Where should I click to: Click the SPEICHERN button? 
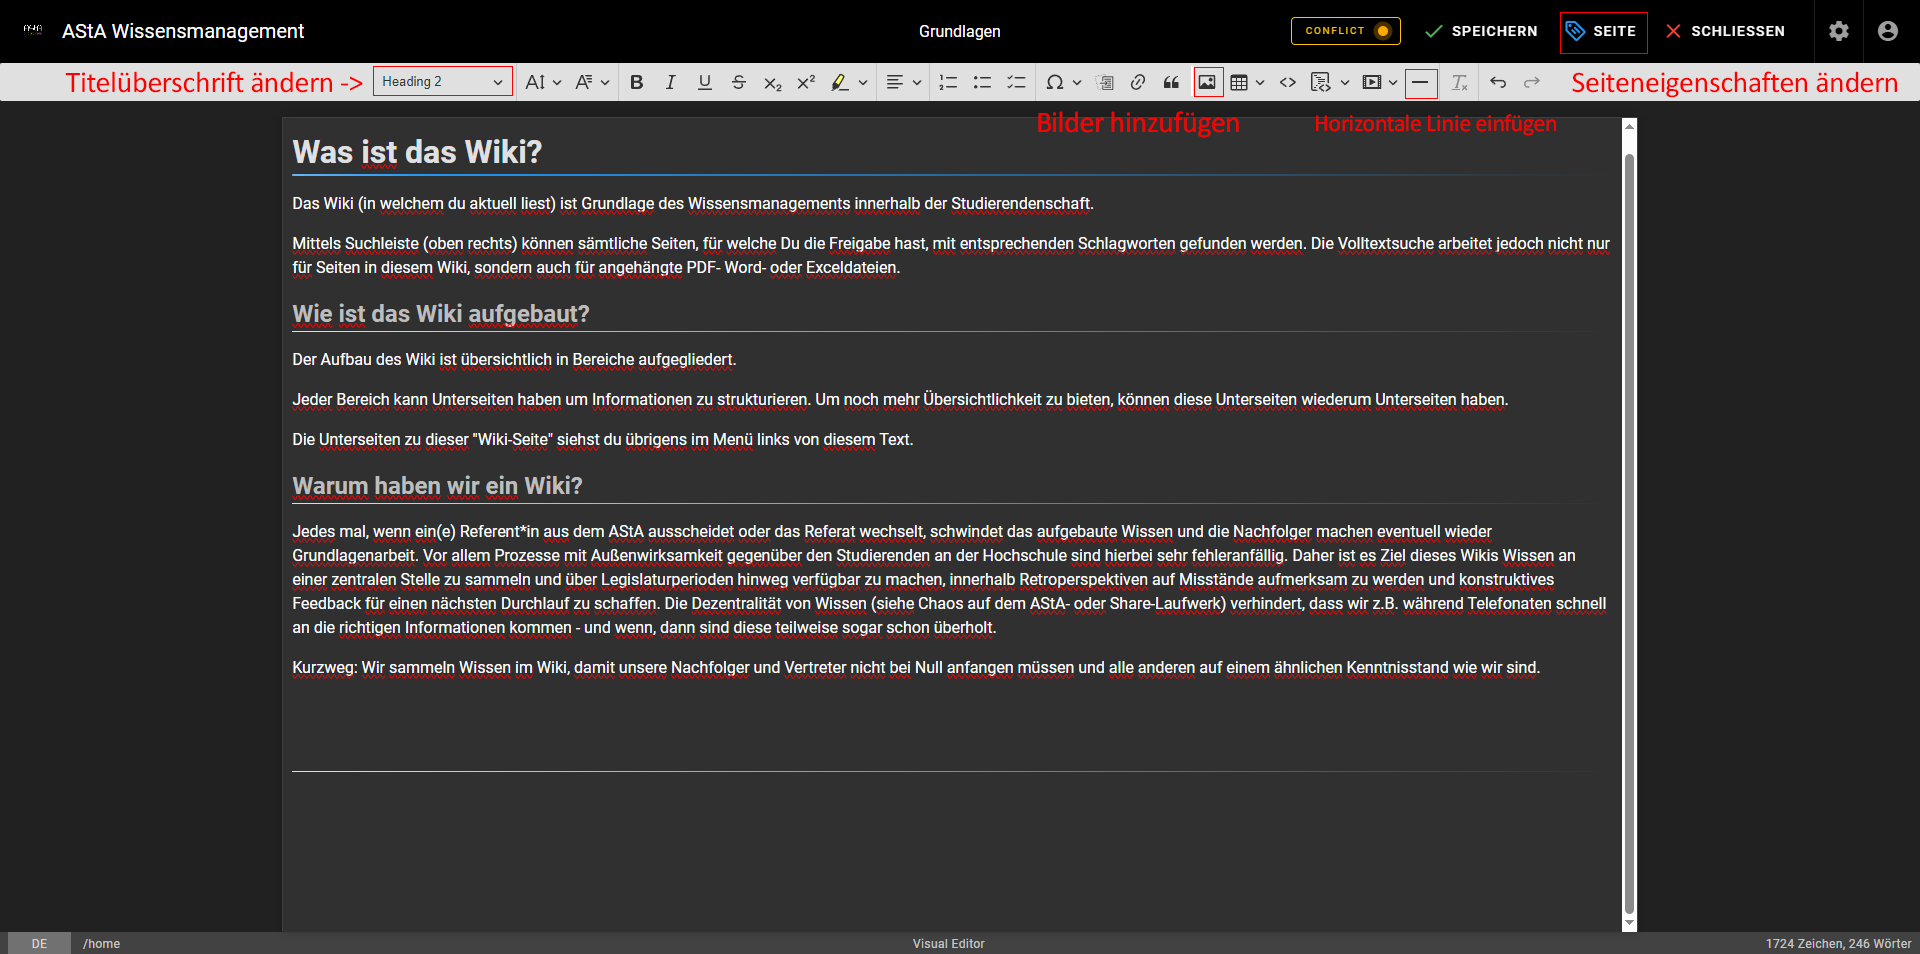1481,31
